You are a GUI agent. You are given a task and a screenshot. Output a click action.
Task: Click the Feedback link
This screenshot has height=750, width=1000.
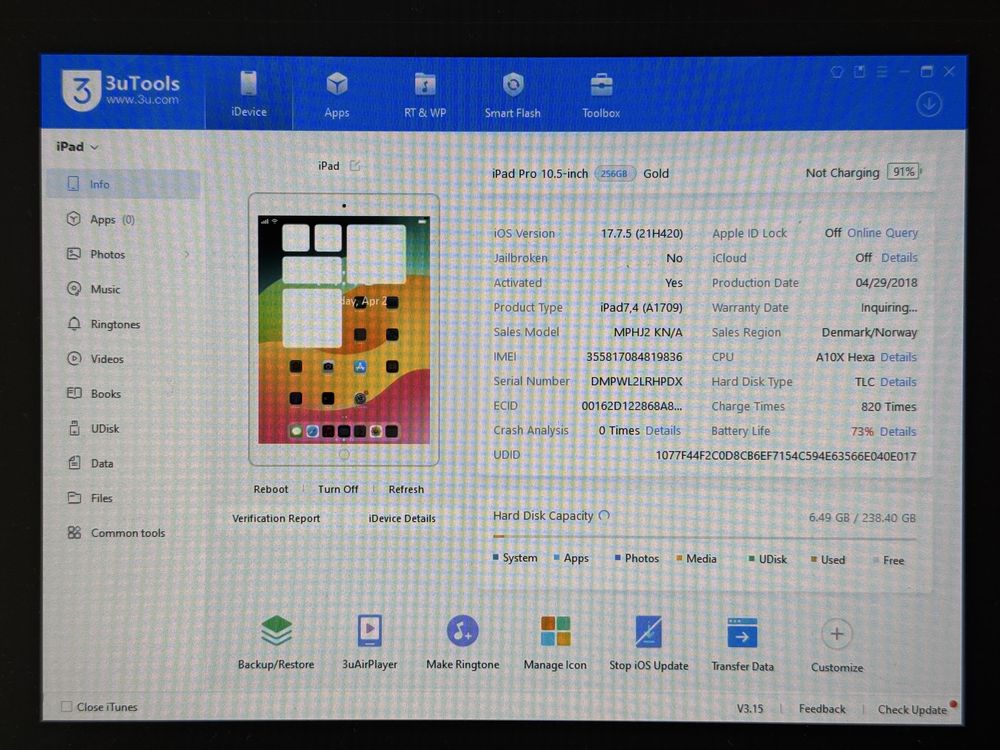pos(822,709)
